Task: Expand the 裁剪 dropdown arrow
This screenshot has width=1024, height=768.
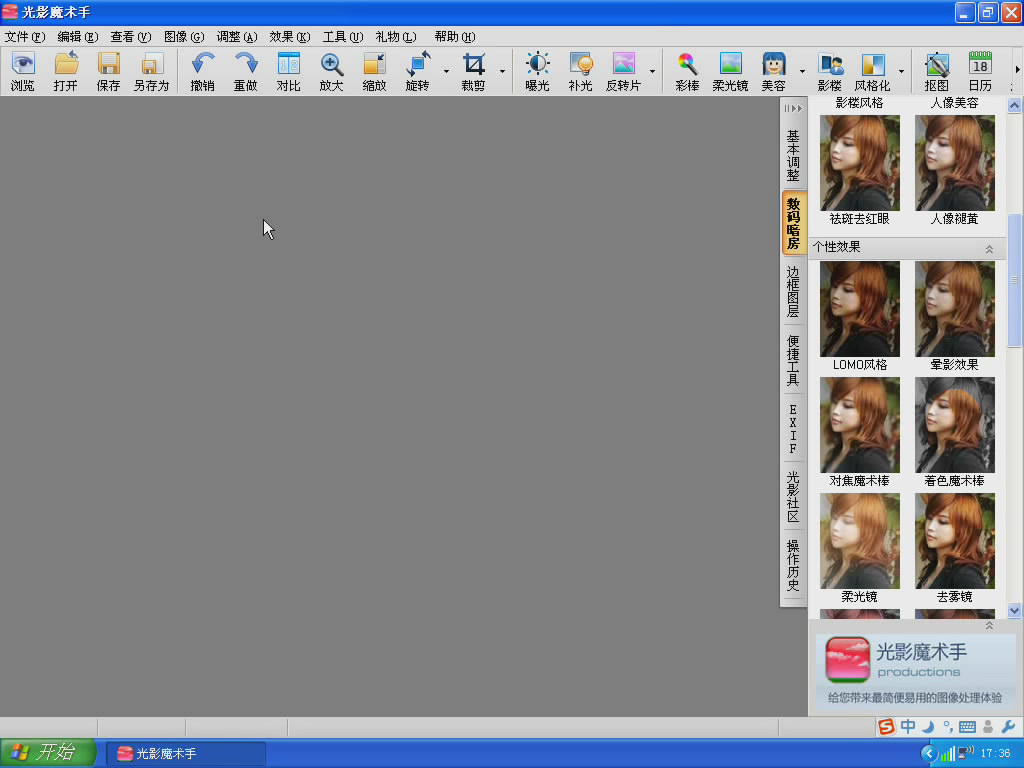Action: 502,71
